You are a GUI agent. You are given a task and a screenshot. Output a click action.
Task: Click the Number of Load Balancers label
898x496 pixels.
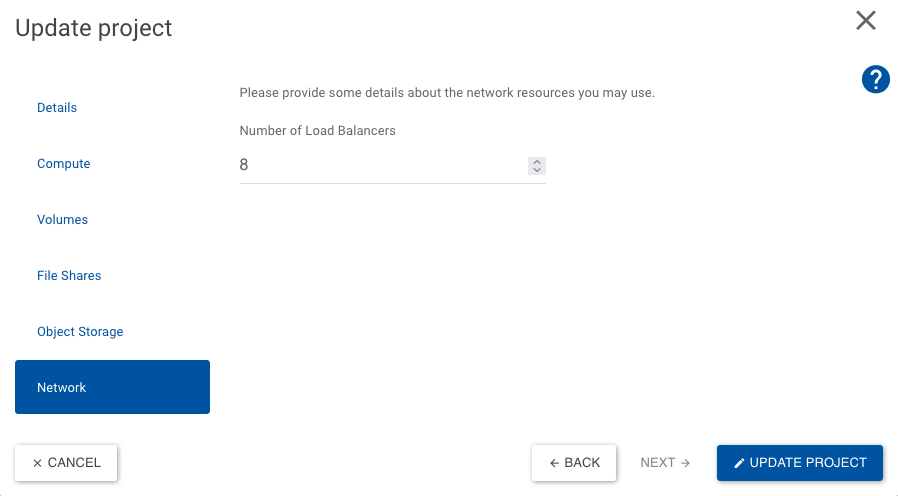(x=317, y=131)
